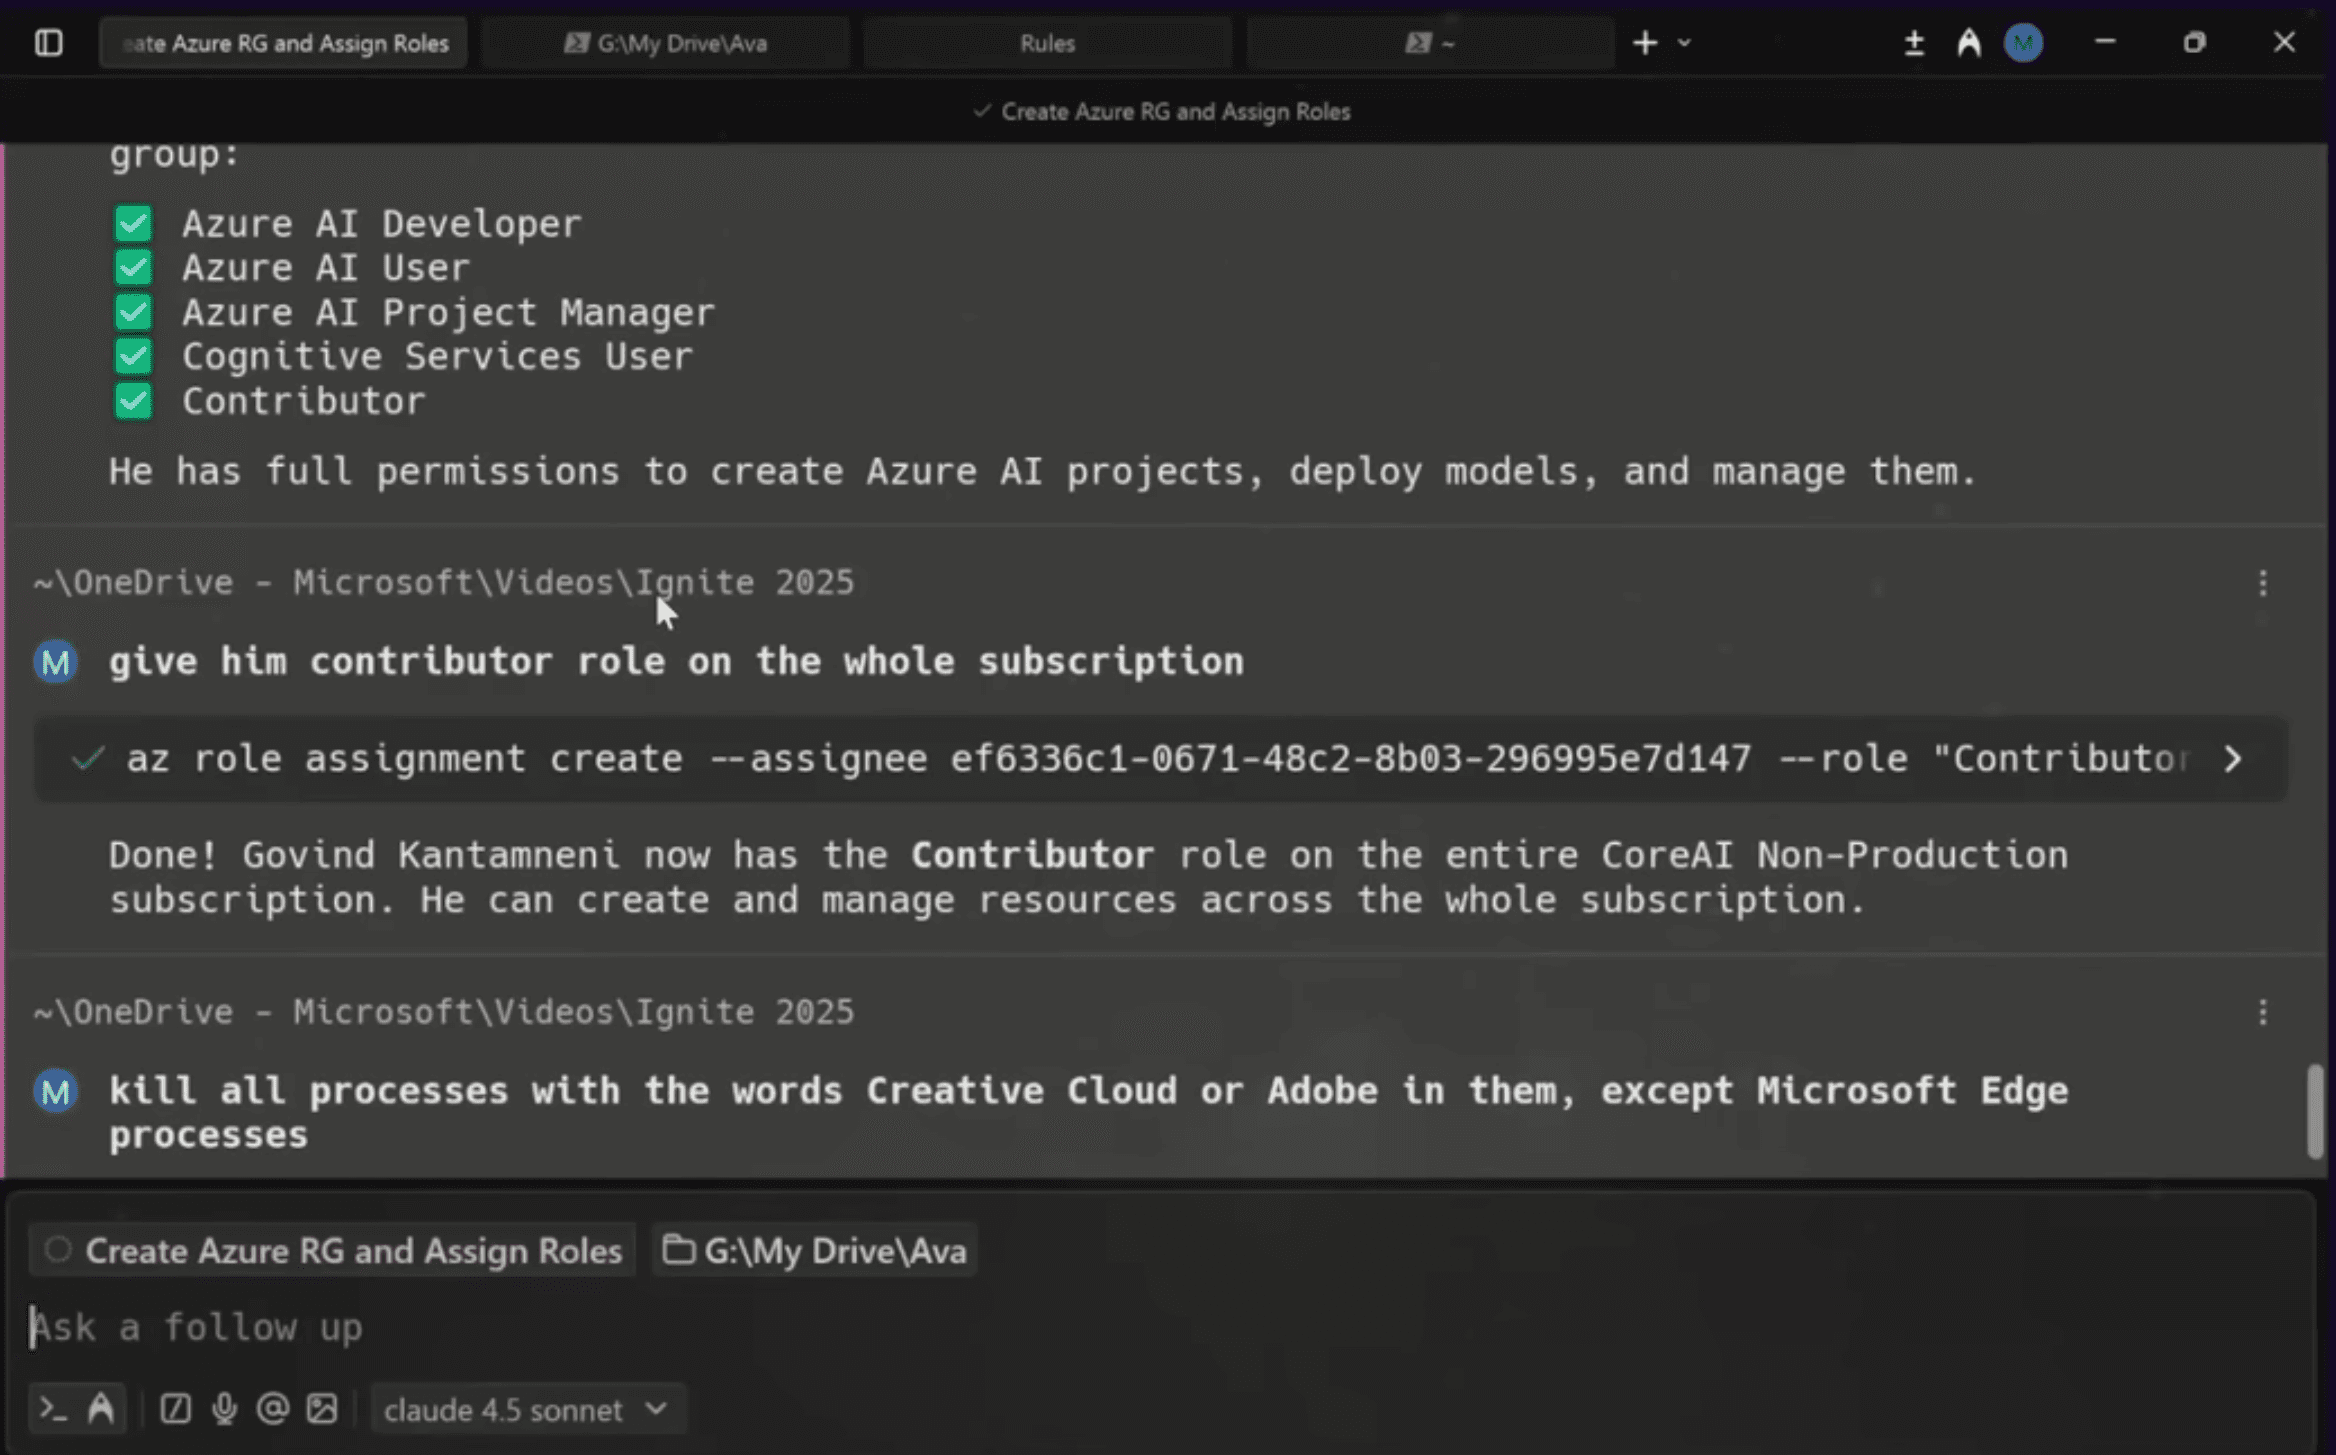The image size is (2336, 1455).
Task: Click the Create Azure RG conversation chip
Action: 332,1250
